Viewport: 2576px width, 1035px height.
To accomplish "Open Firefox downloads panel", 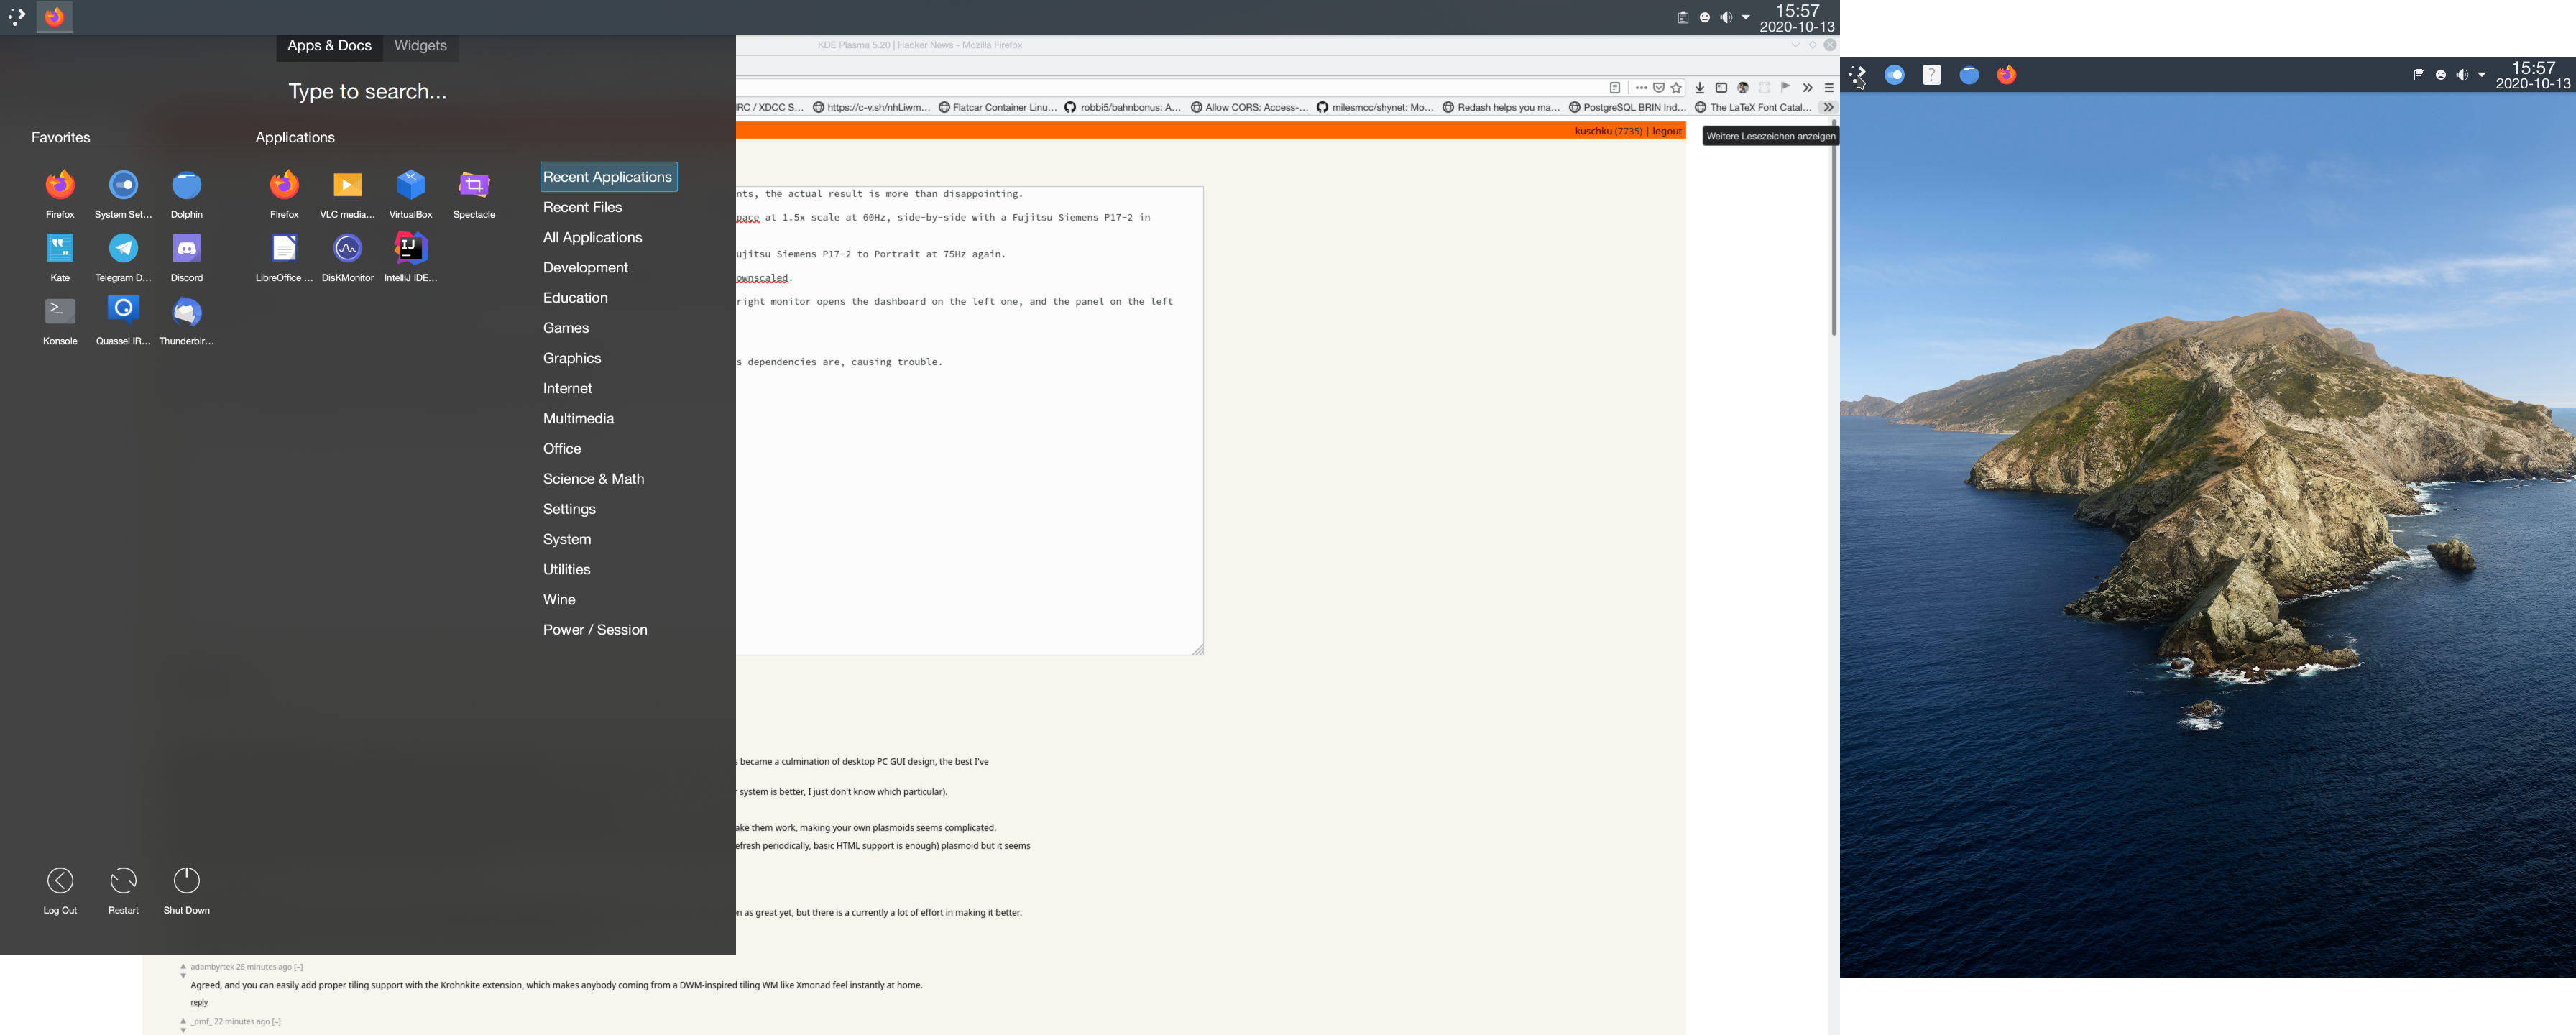I will (1699, 88).
